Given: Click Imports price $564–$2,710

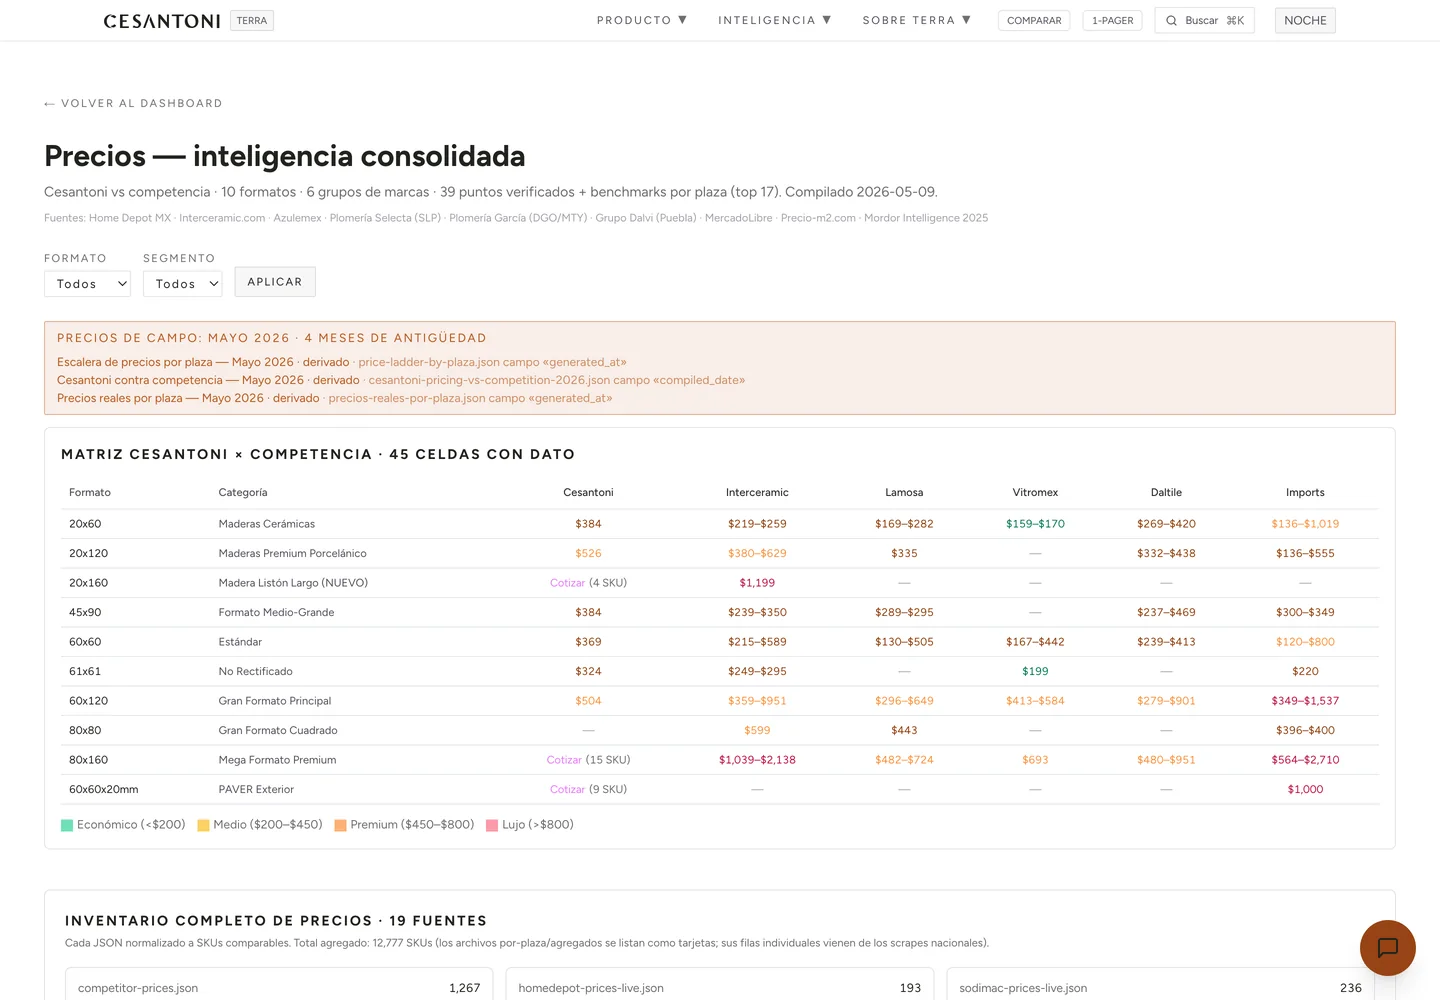Looking at the screenshot, I should [1305, 760].
